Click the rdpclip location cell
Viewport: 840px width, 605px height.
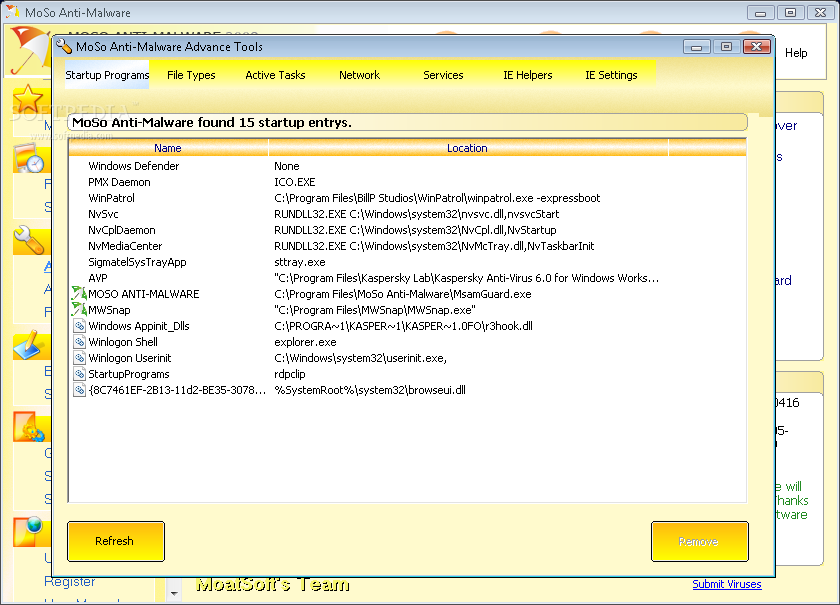(x=290, y=374)
